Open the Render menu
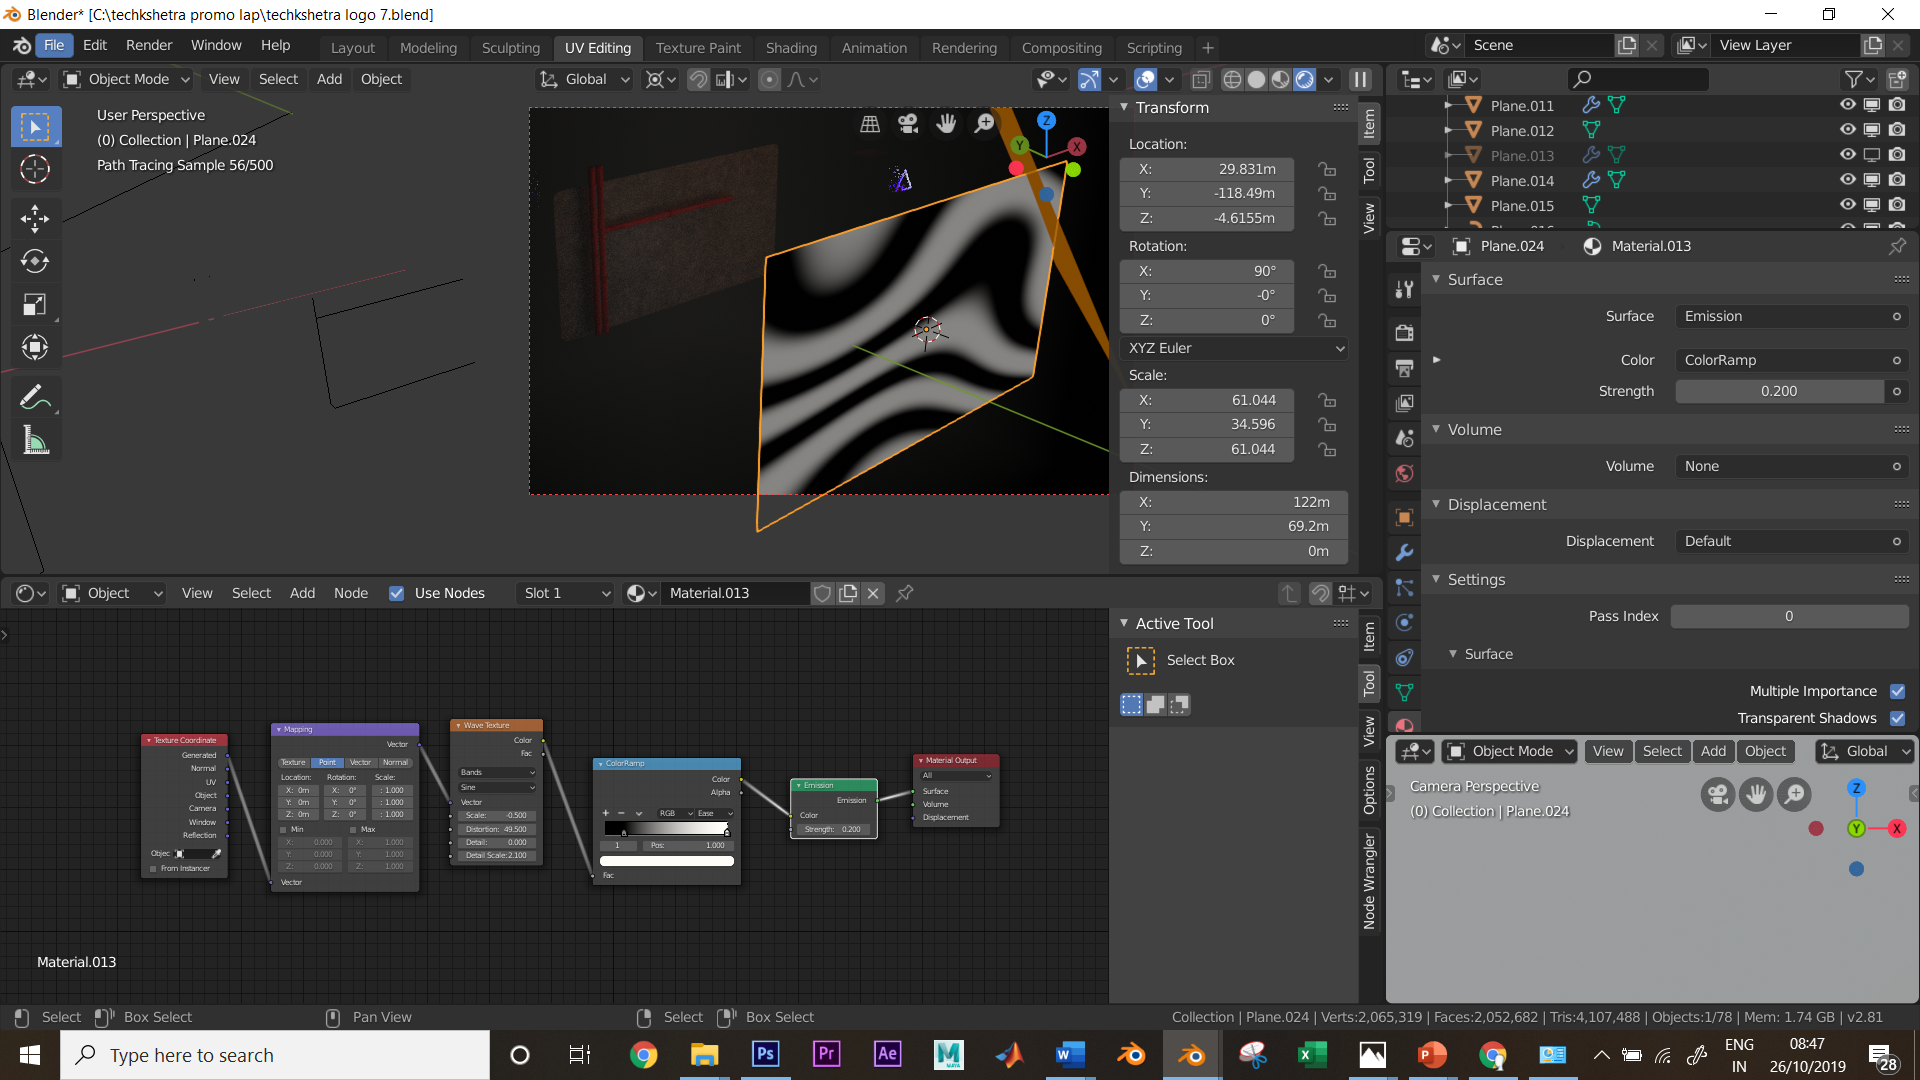Image resolution: width=1920 pixels, height=1080 pixels. click(x=149, y=45)
